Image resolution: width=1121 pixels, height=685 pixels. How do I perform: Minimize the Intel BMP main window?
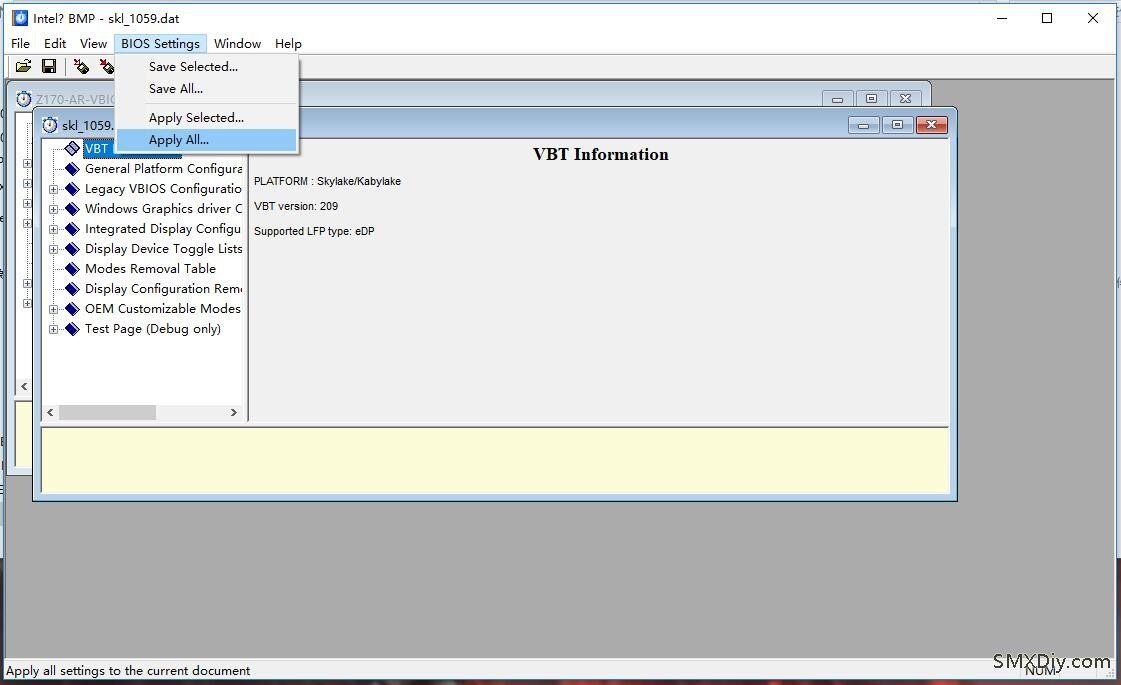1002,18
